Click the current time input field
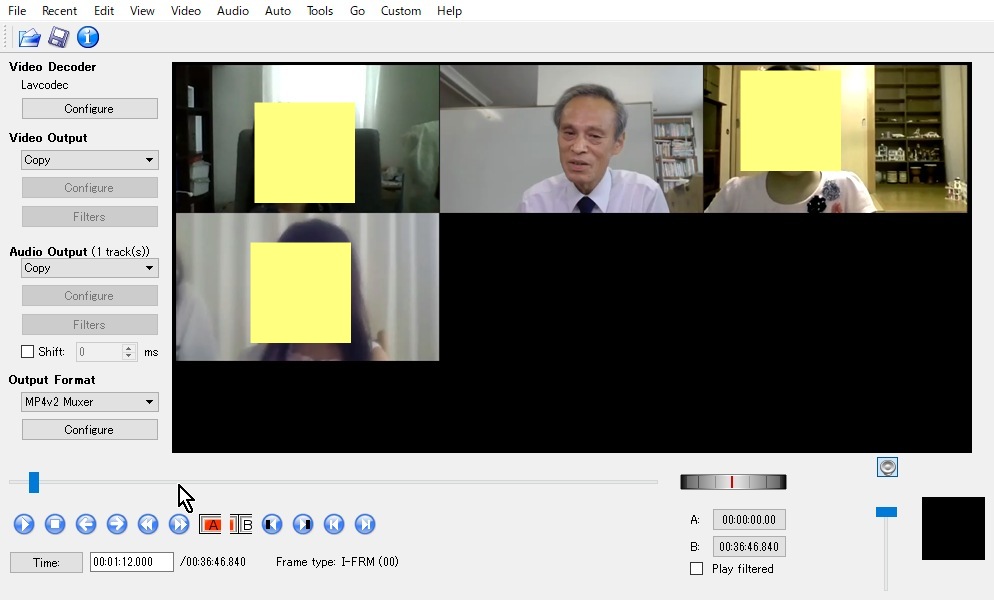 tap(131, 562)
